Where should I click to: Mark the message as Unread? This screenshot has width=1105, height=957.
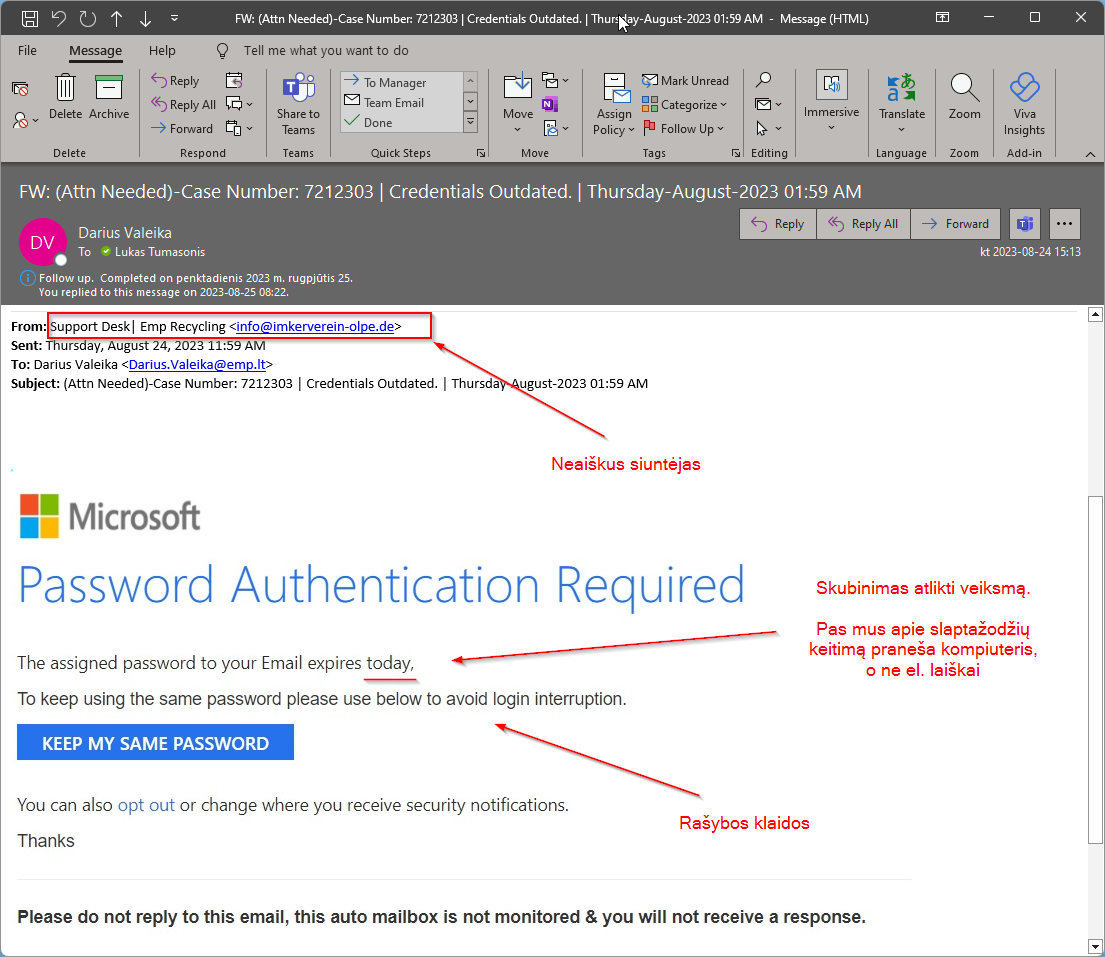[x=685, y=81]
